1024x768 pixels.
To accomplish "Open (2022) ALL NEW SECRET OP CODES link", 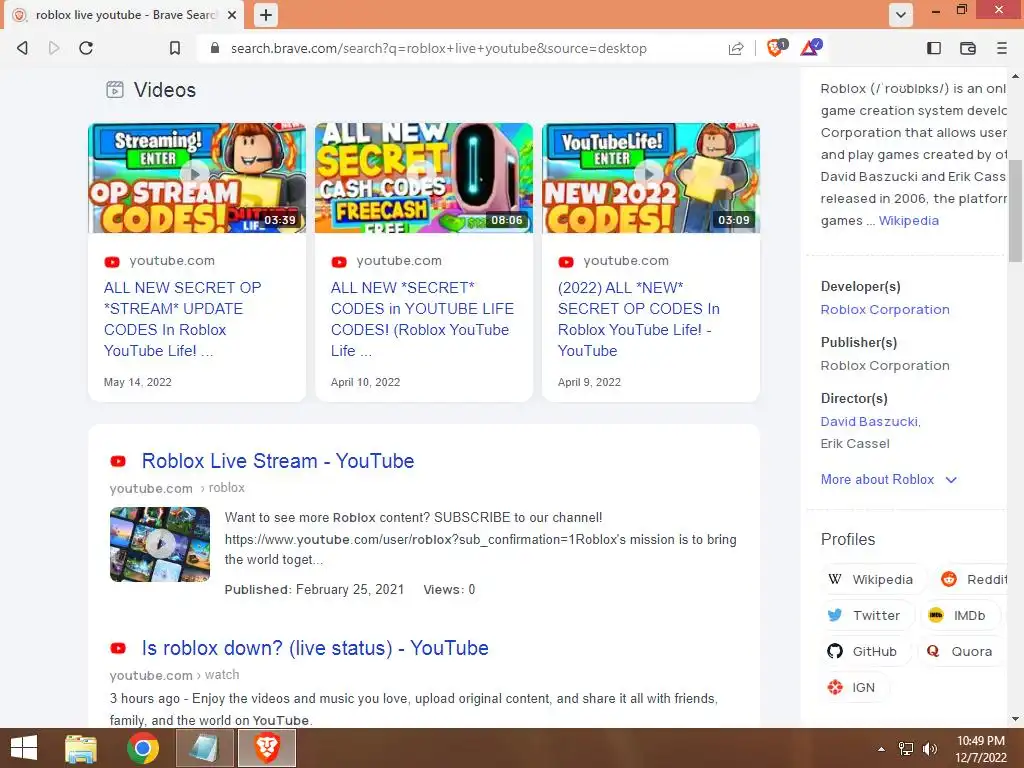I will (638, 319).
